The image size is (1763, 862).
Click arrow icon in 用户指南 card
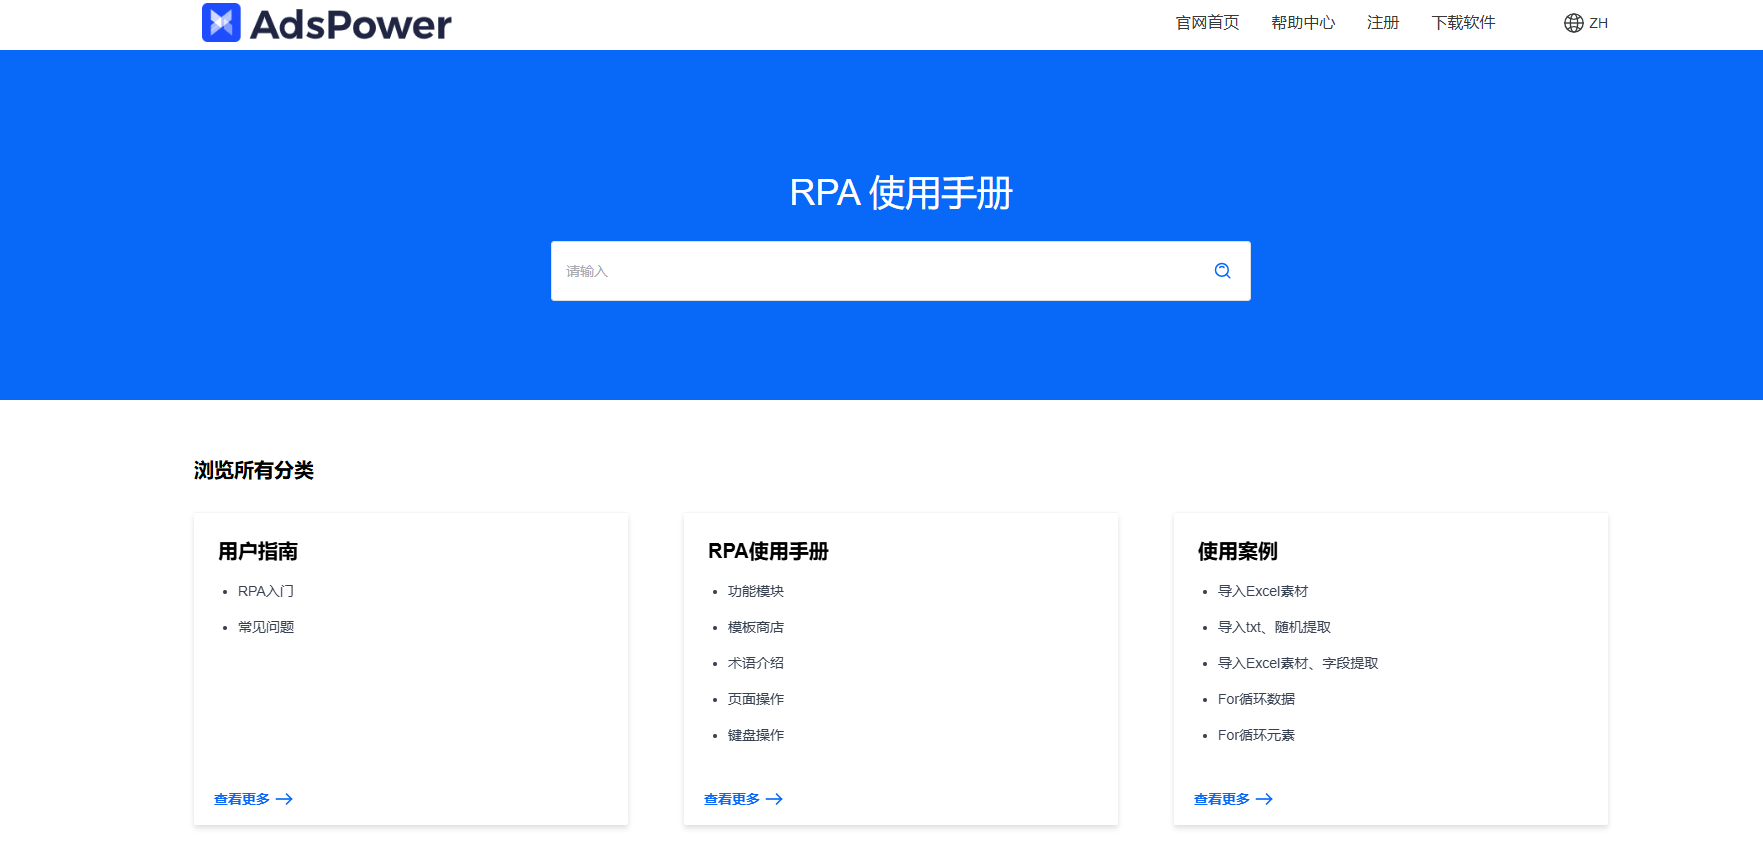click(284, 799)
